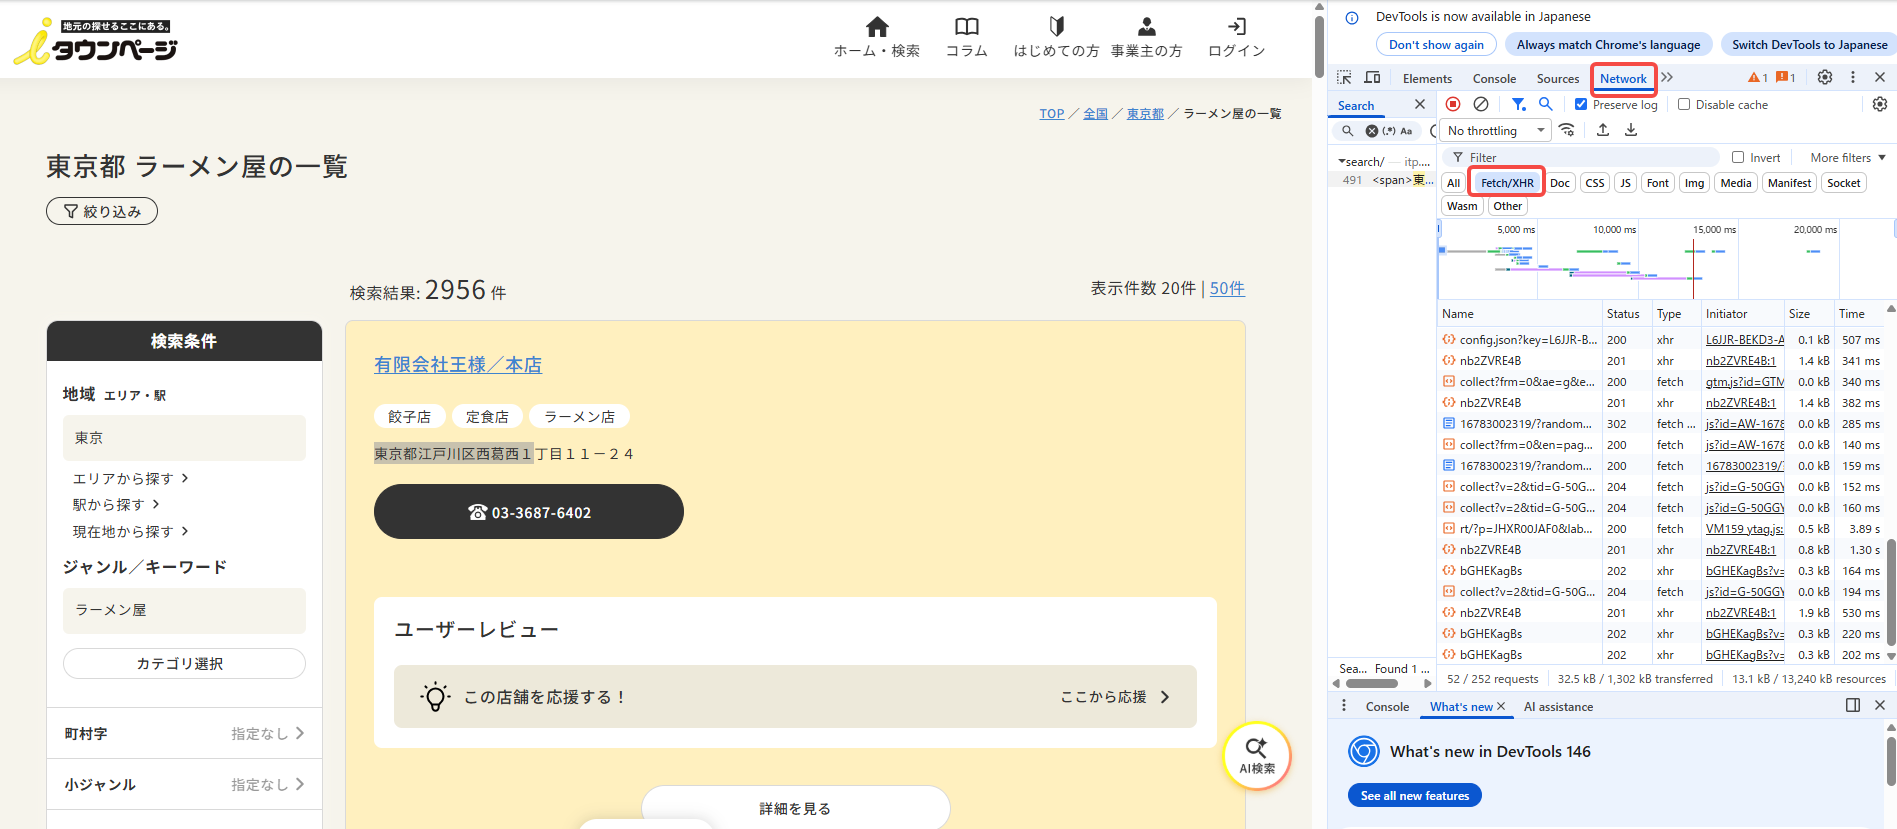Click the inspect element picker icon
This screenshot has height=829, width=1897.
(x=1344, y=78)
